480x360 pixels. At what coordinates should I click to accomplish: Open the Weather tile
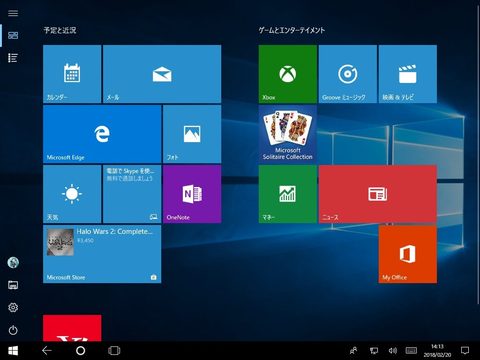pos(72,194)
